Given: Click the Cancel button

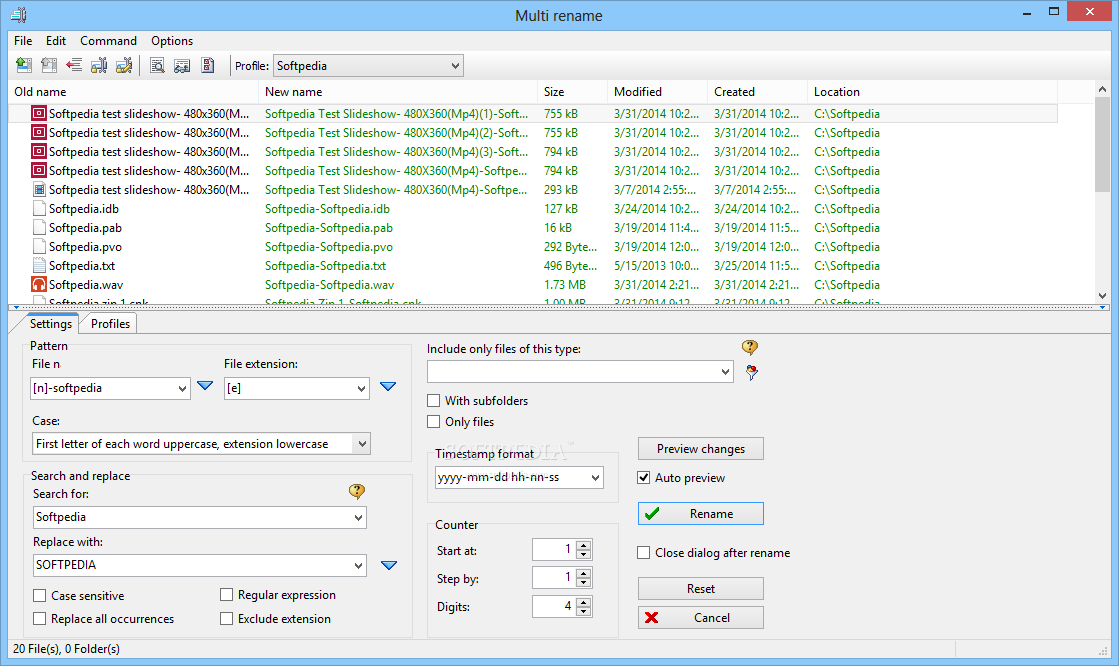Looking at the screenshot, I should click(x=701, y=617).
